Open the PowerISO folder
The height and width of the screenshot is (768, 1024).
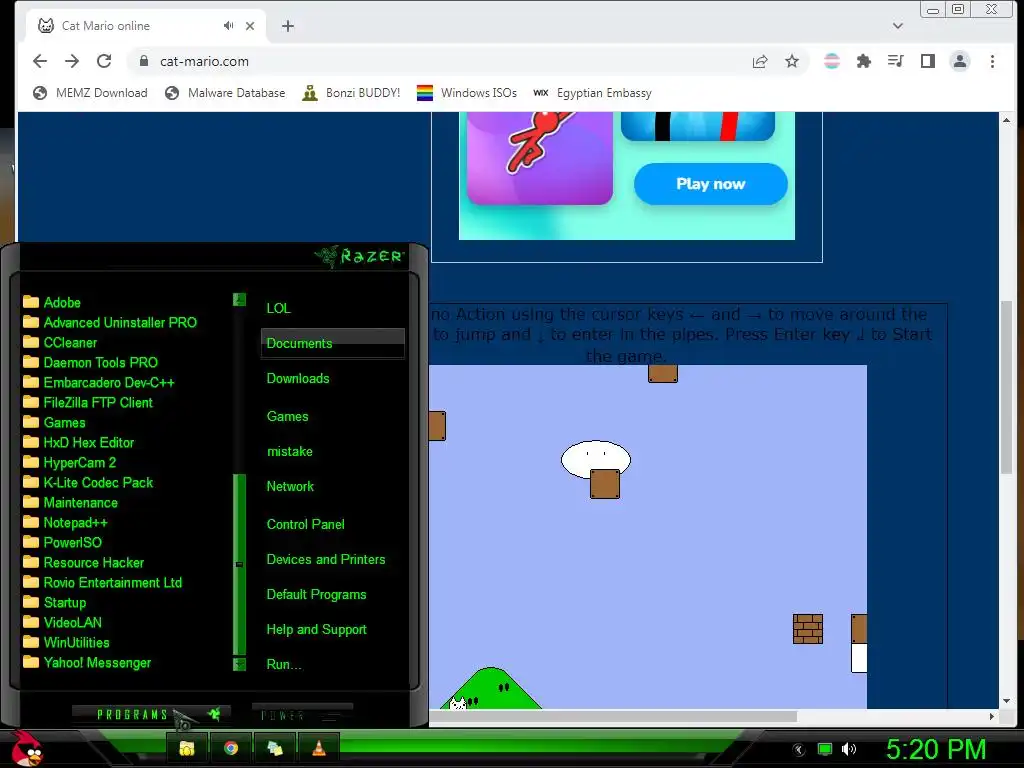62,543
